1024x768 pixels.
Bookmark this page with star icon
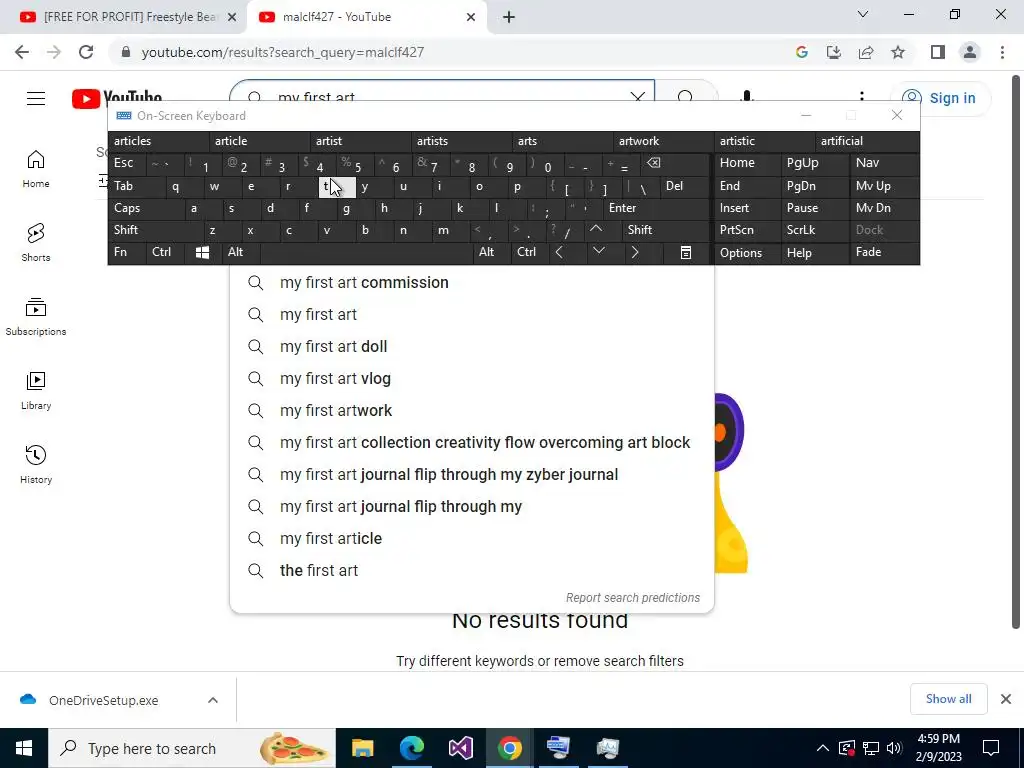pos(898,52)
